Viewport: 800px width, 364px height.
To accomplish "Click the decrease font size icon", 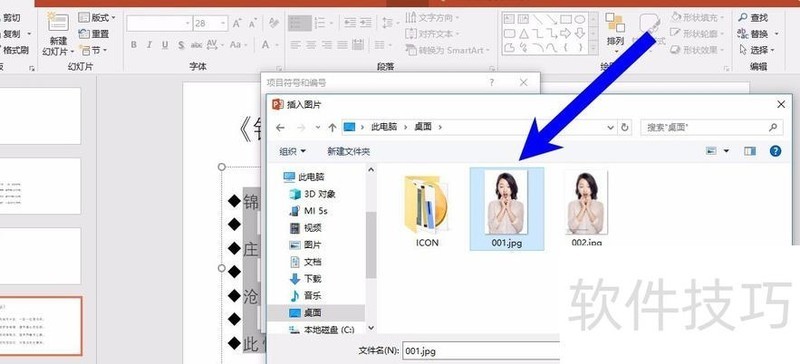I will tap(253, 23).
